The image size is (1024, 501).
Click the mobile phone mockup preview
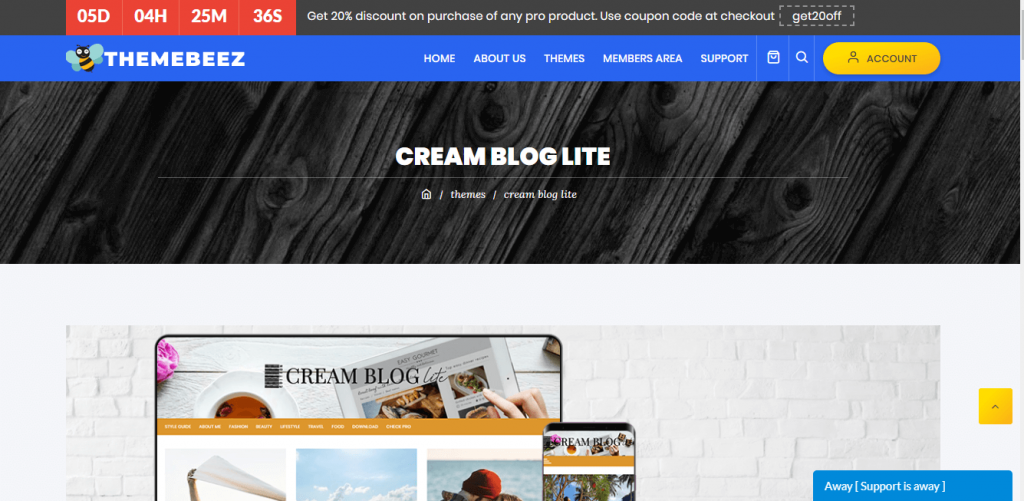point(589,462)
